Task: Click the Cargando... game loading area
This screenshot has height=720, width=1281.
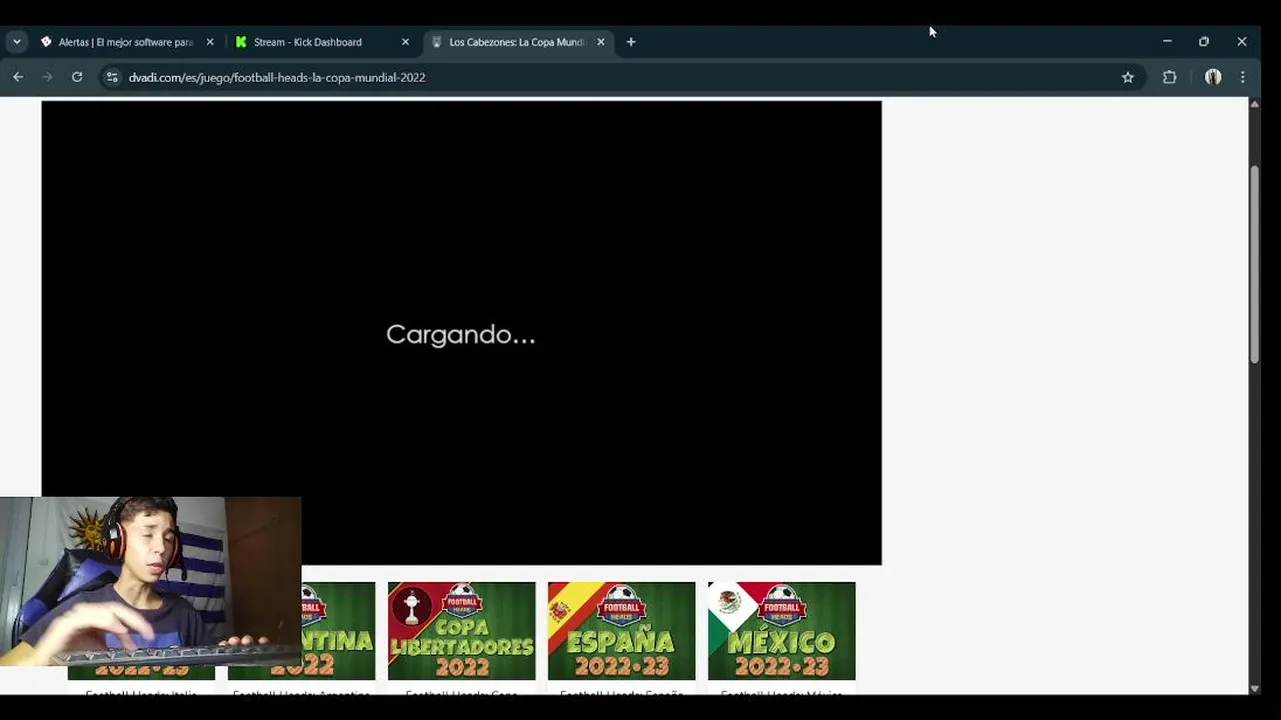Action: (461, 333)
